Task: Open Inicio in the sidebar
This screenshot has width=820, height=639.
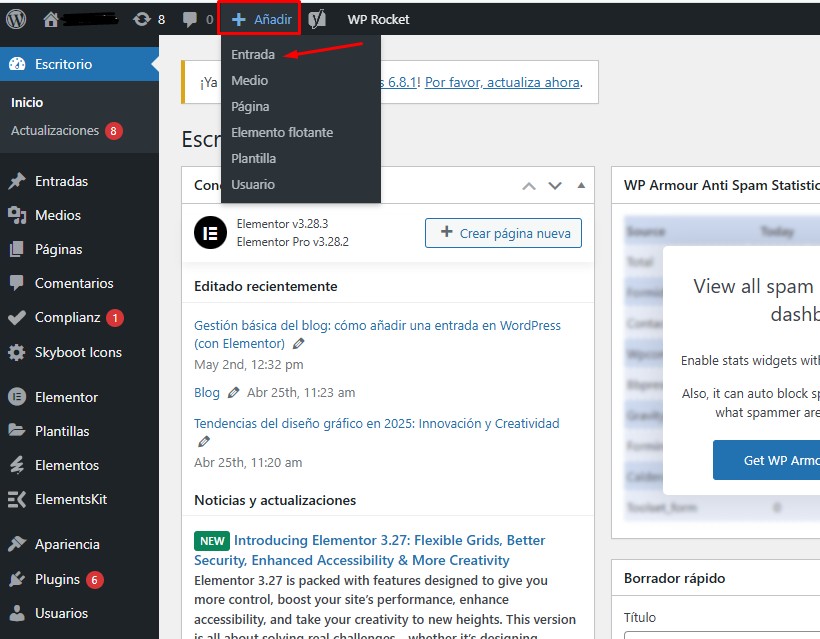Action: (27, 102)
